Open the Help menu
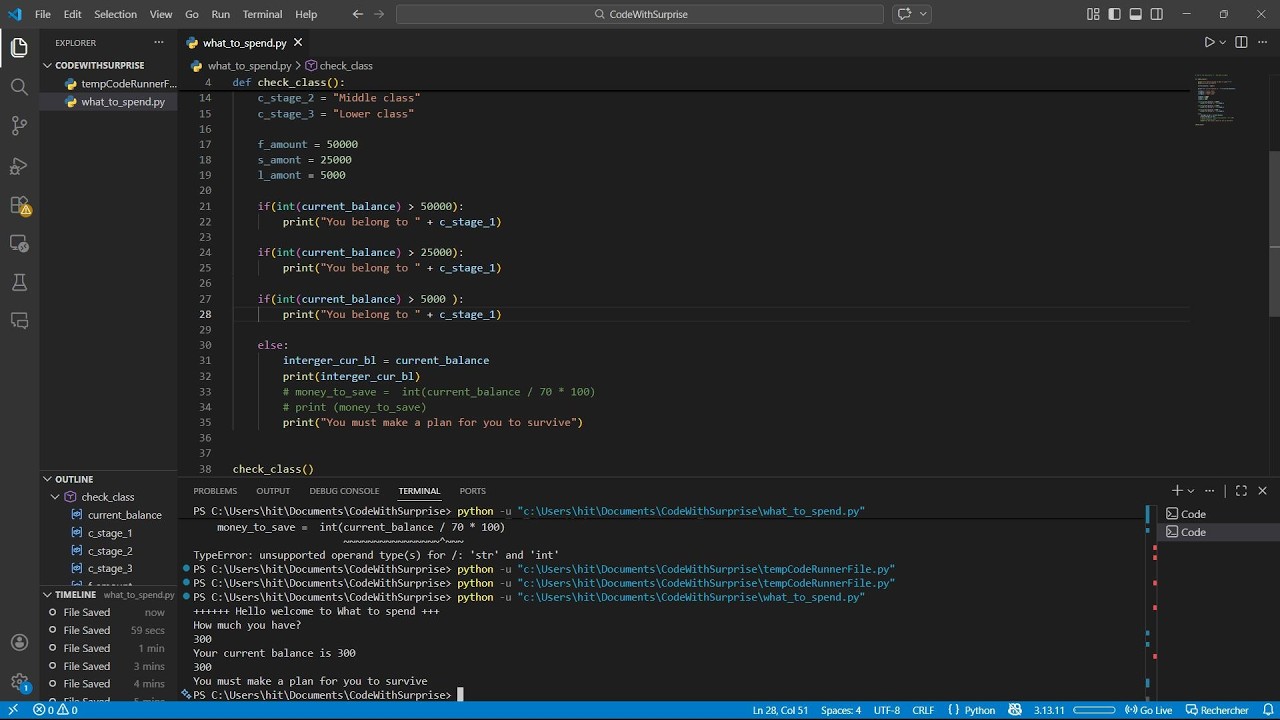The width and height of the screenshot is (1280, 720). point(306,14)
